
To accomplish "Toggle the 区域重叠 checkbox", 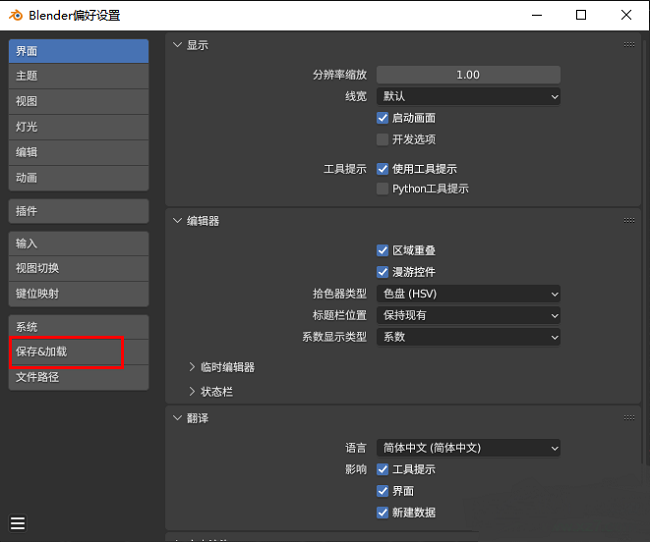I will [x=382, y=250].
